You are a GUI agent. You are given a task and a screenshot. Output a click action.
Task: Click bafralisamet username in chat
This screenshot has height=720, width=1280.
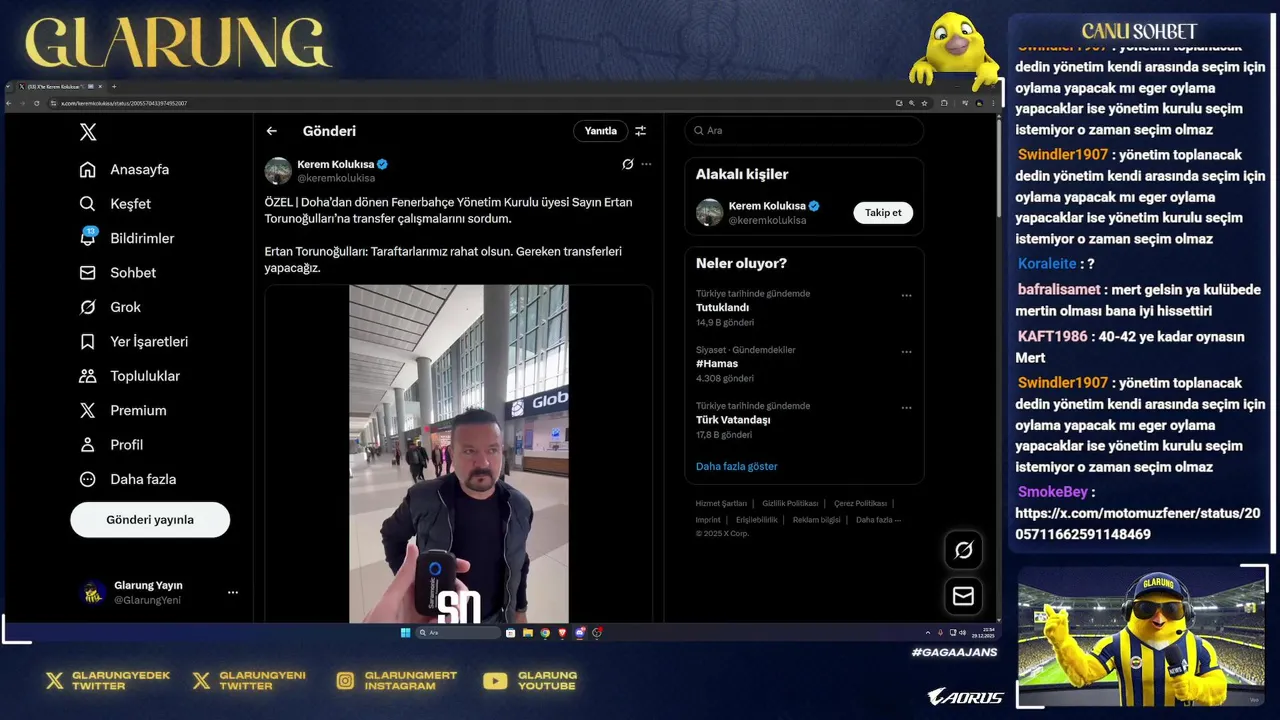[1059, 289]
